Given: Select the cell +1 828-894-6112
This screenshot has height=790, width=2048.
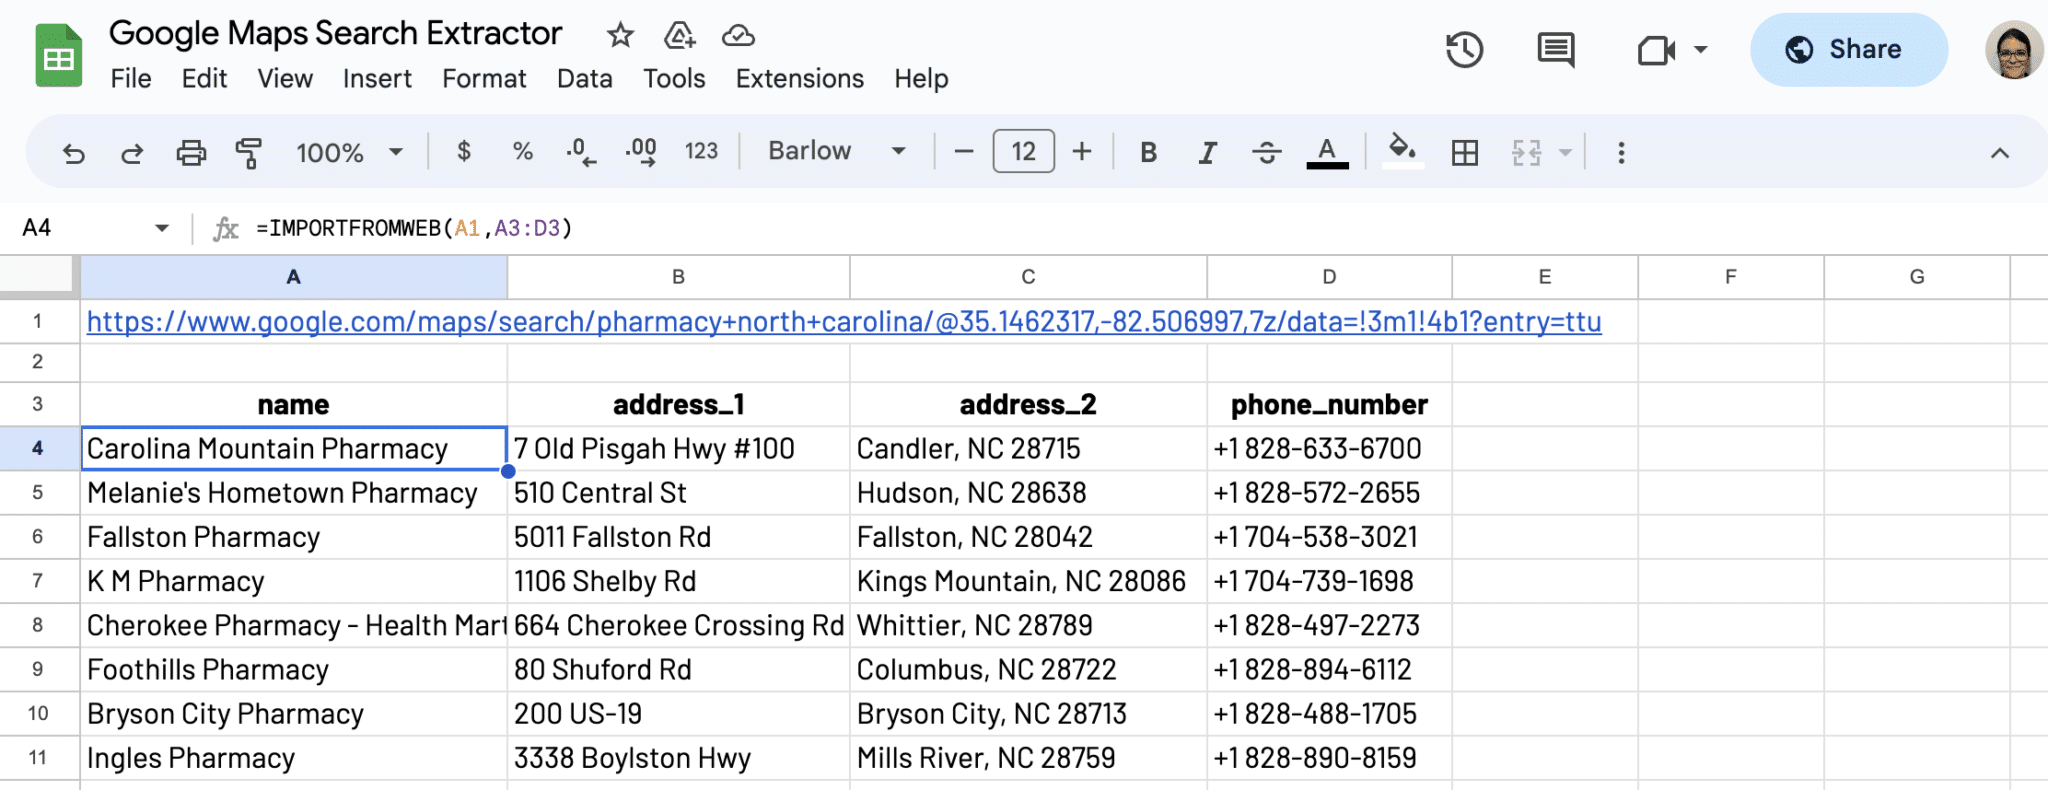Looking at the screenshot, I should coord(1329,669).
